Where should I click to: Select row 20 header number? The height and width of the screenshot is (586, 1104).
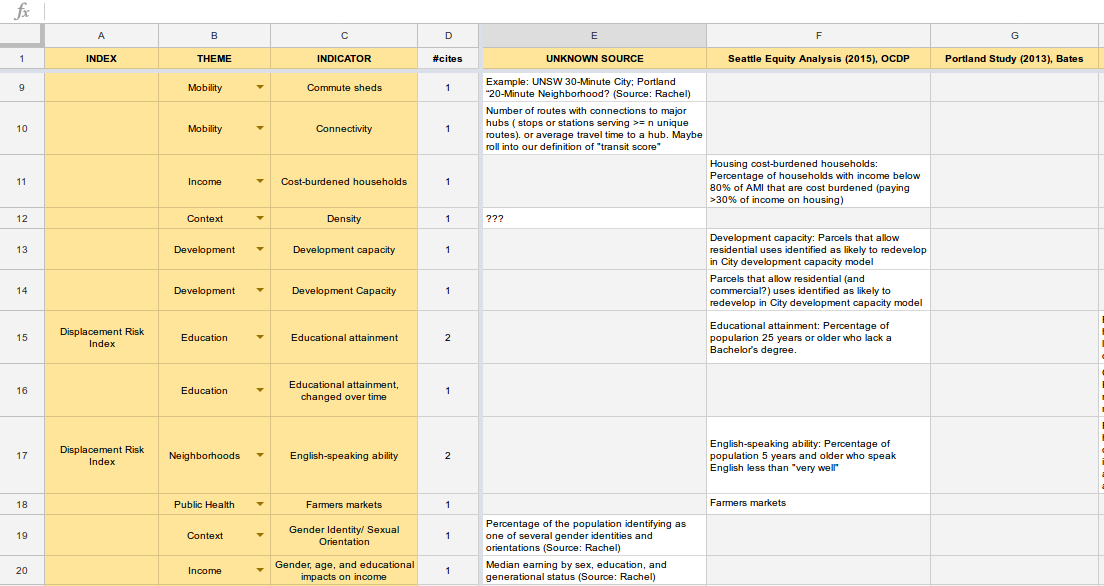(22, 571)
